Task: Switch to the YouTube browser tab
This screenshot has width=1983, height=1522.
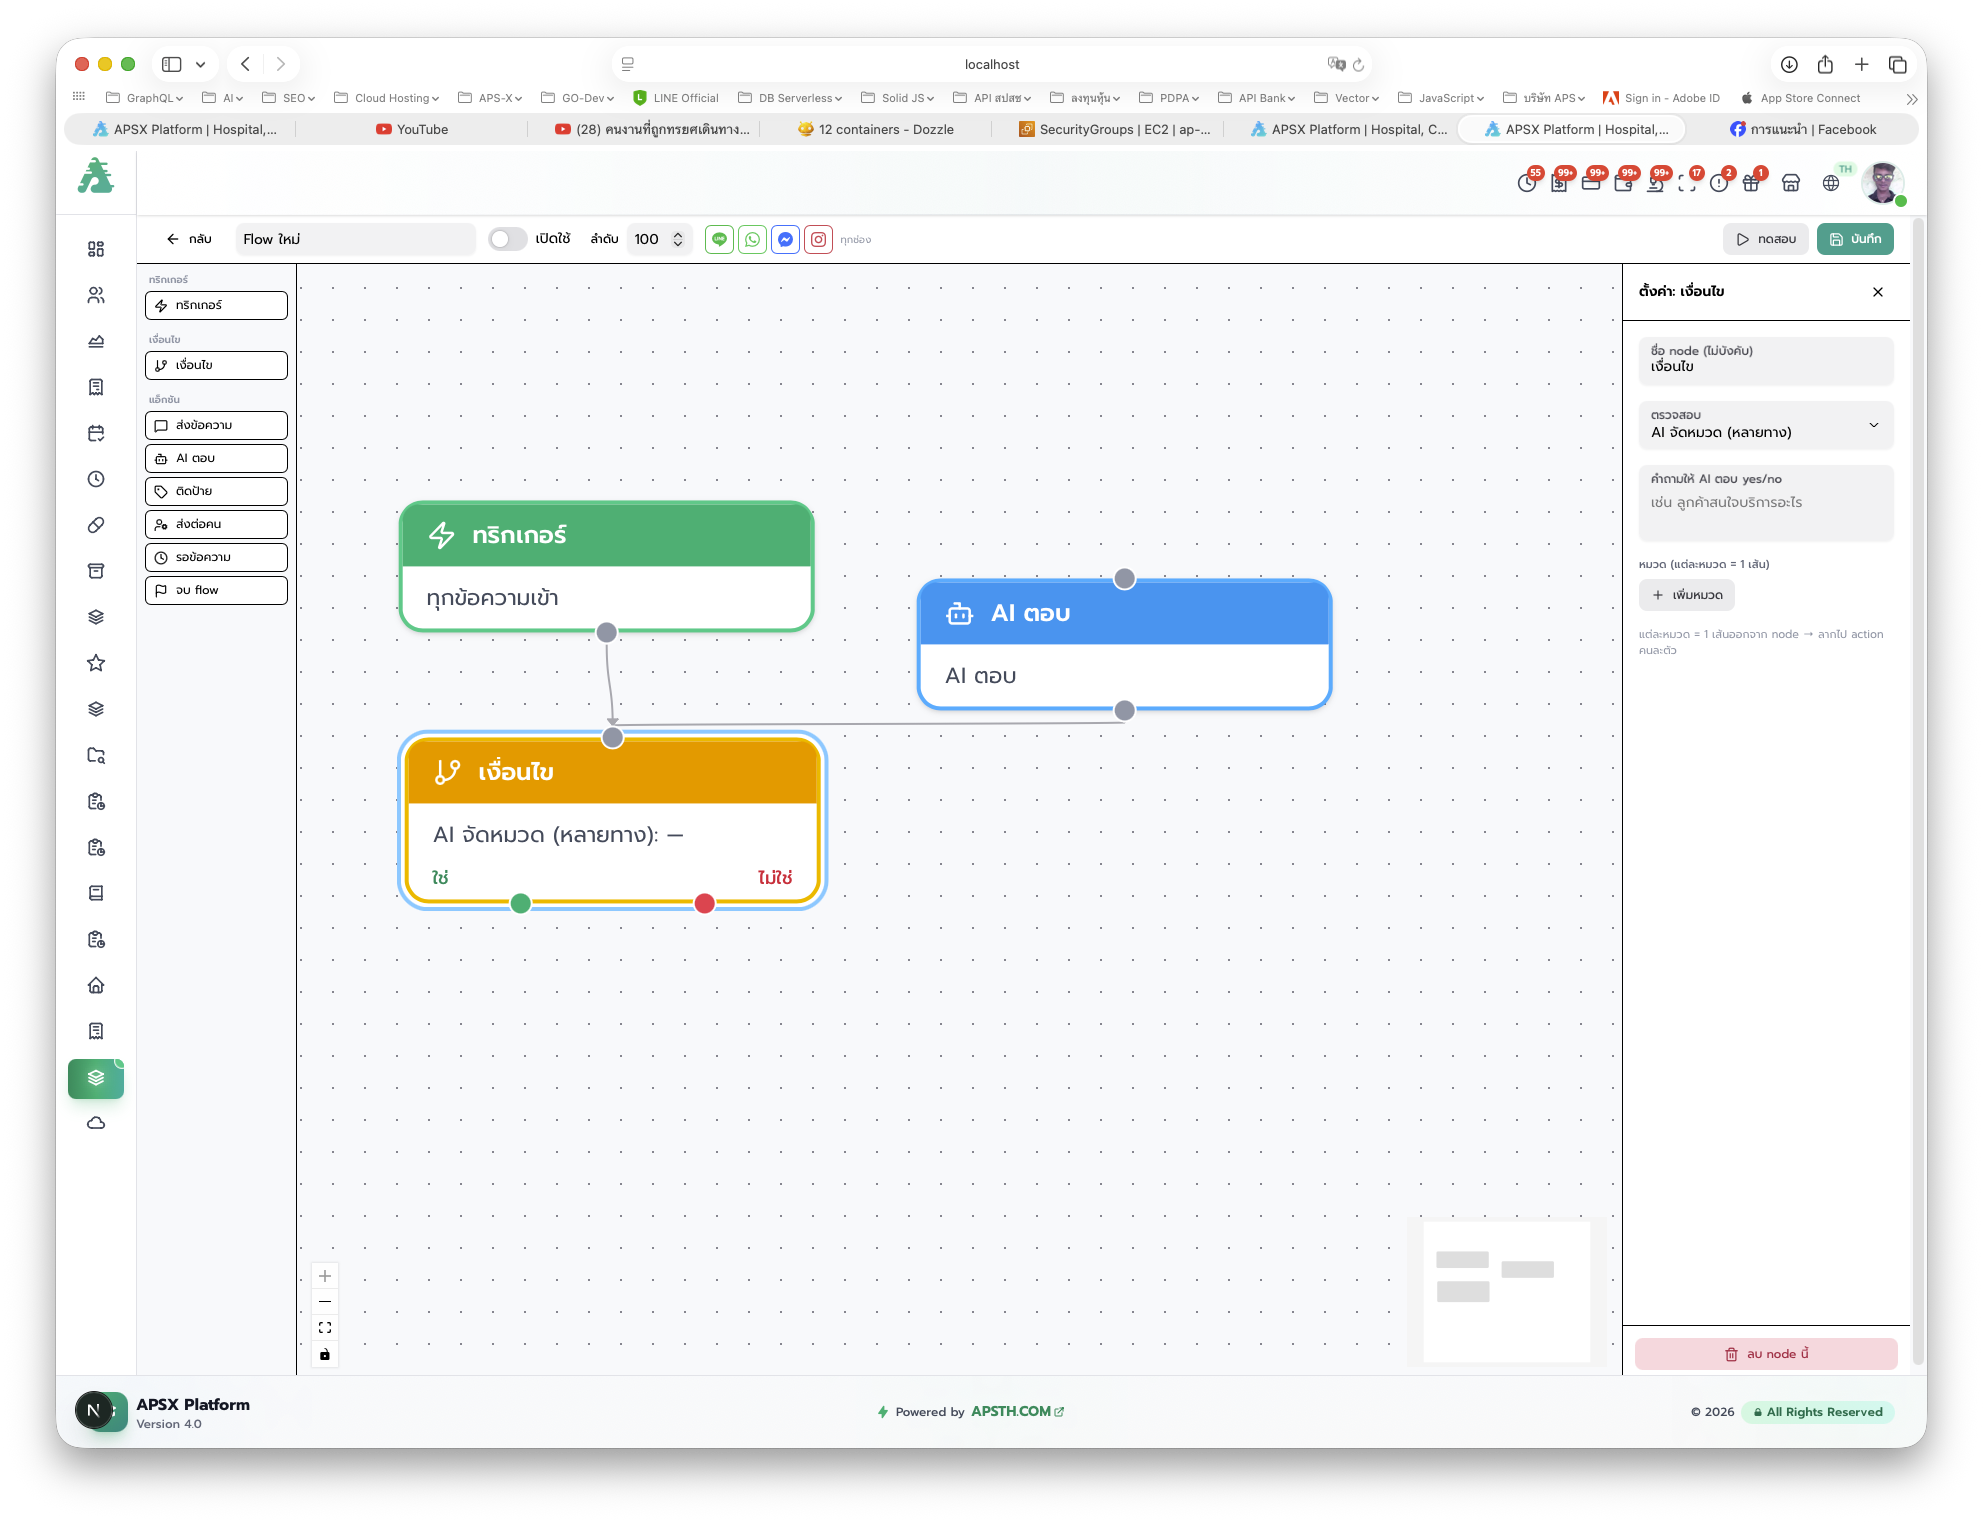Action: (412, 129)
